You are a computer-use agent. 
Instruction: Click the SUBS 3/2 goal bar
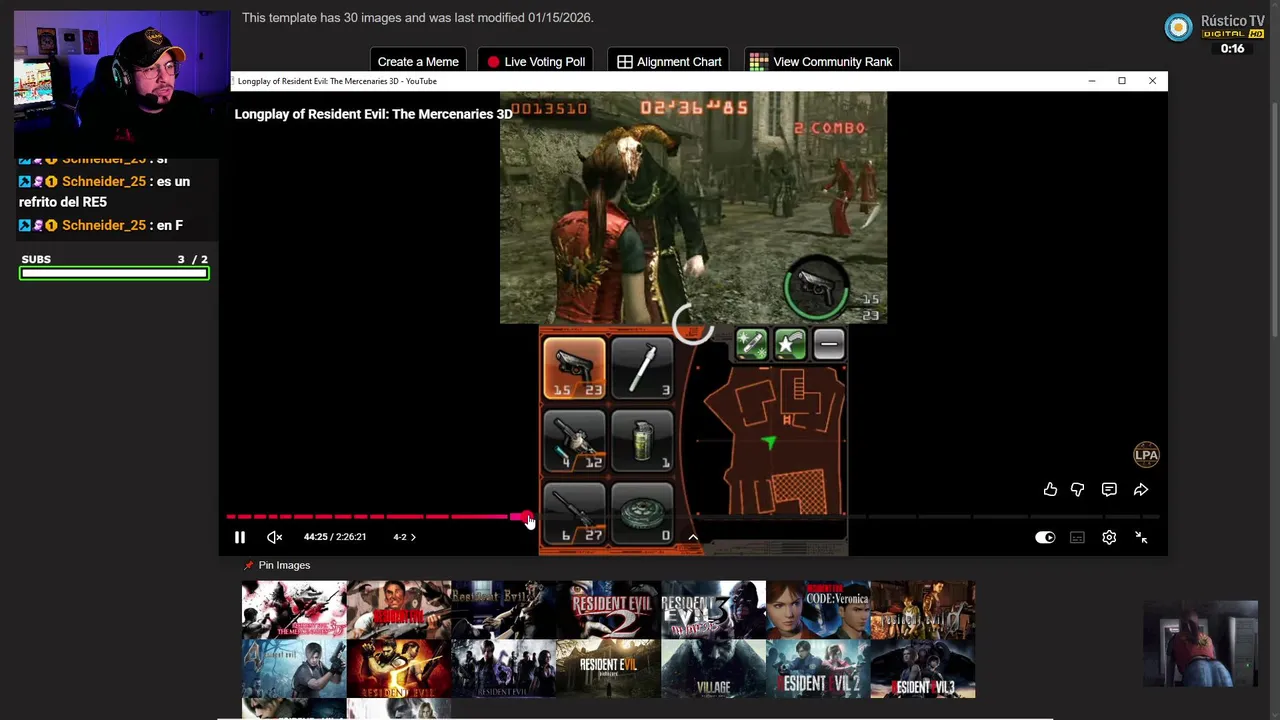[x=114, y=272]
